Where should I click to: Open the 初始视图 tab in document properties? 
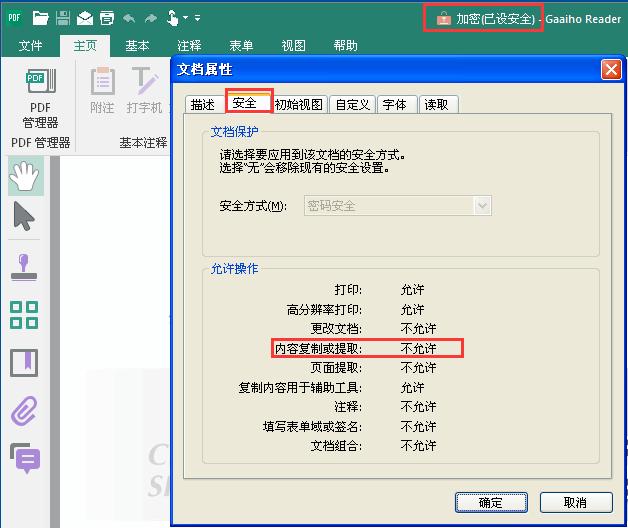tap(299, 105)
